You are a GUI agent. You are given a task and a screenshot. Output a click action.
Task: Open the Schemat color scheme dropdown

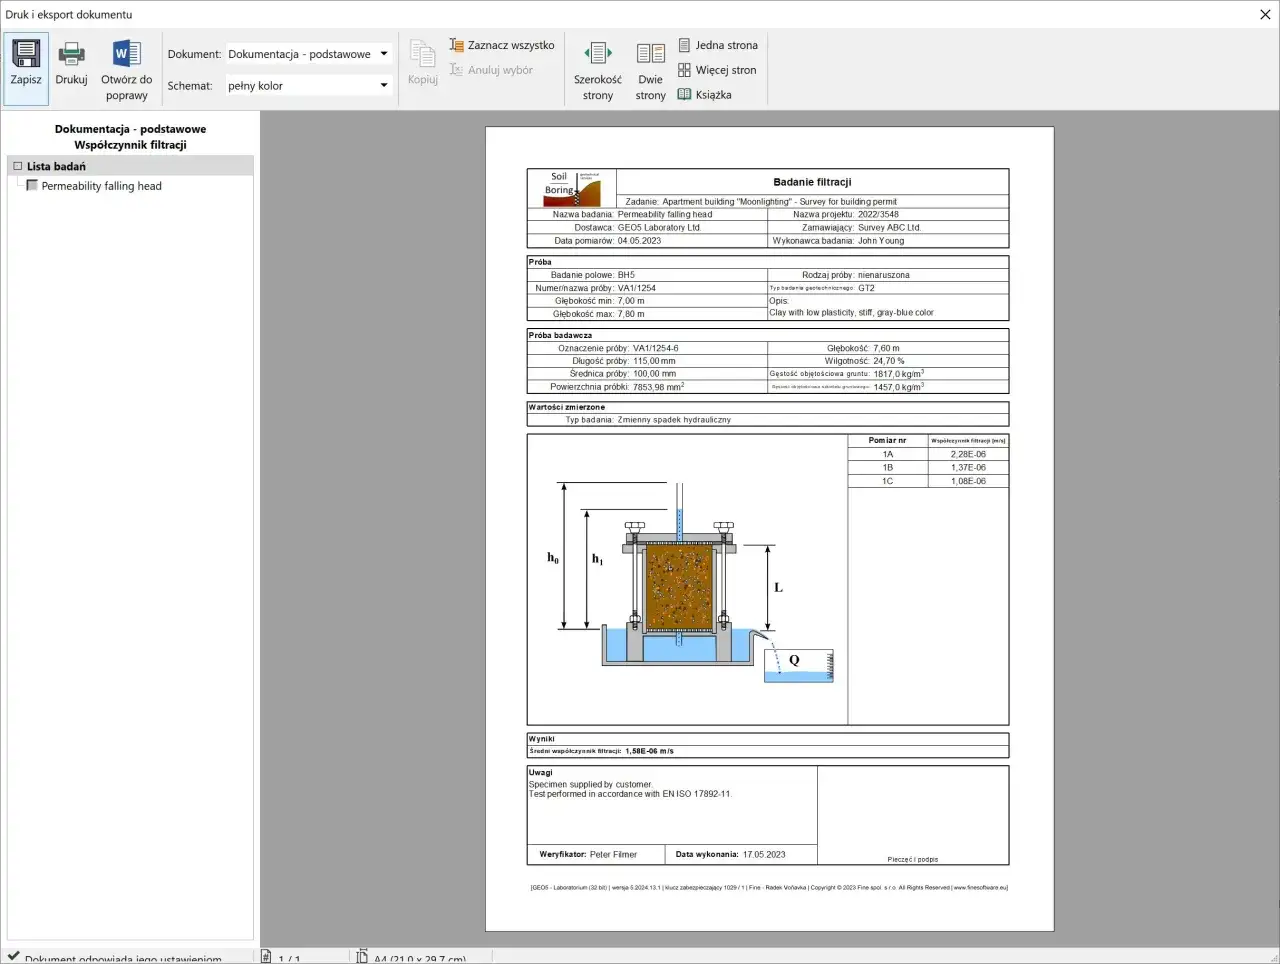tap(309, 86)
